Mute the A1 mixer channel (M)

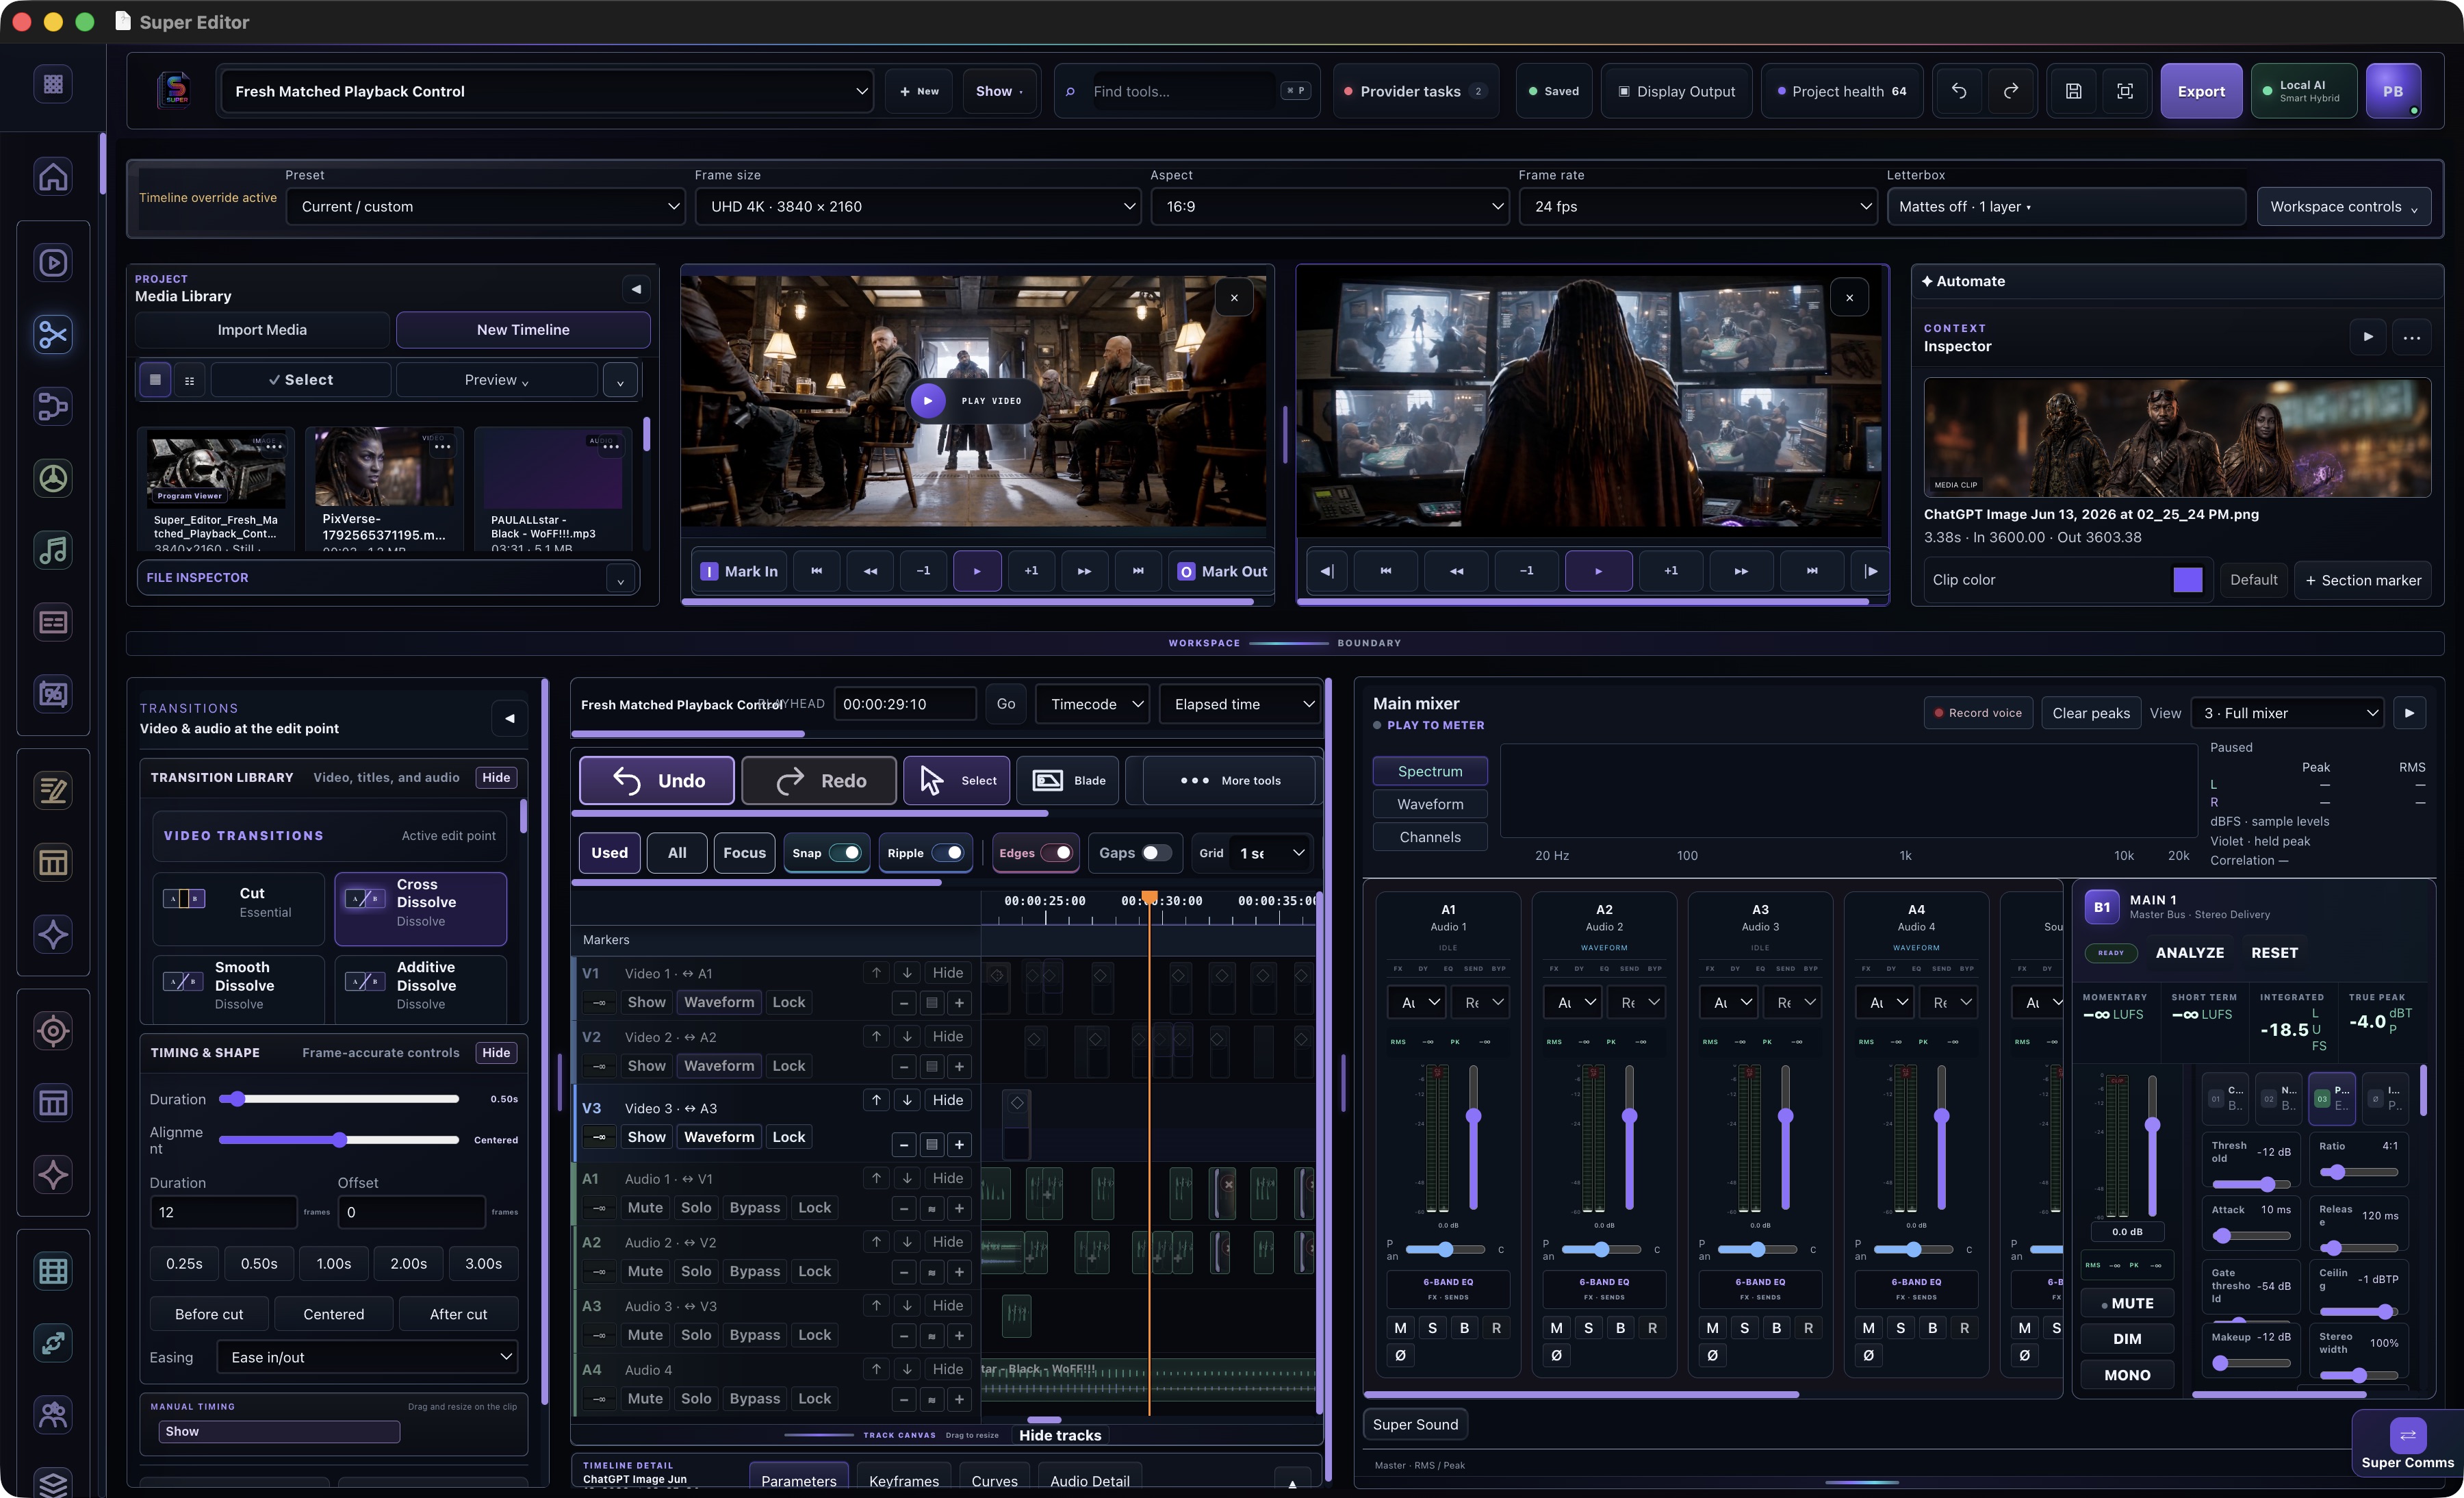pyautogui.click(x=1400, y=1328)
